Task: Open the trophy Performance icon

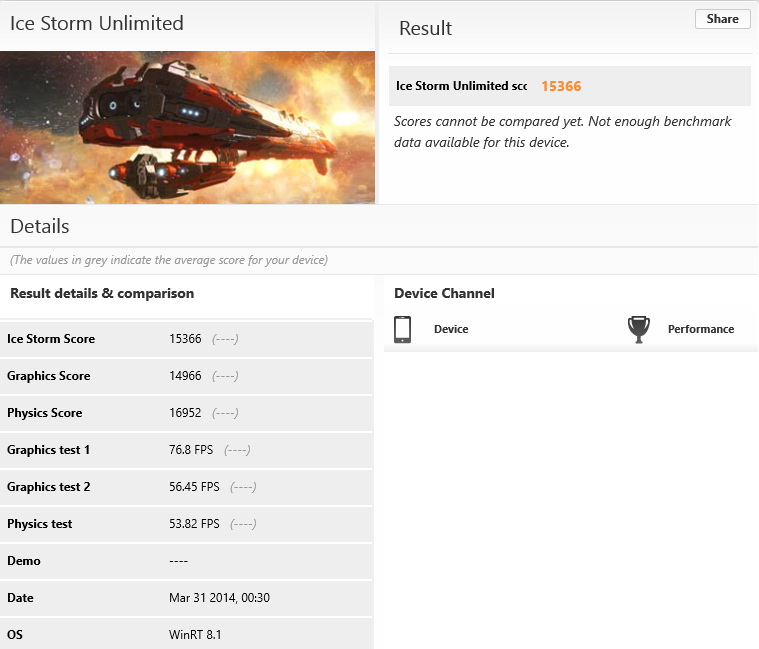Action: click(638, 330)
